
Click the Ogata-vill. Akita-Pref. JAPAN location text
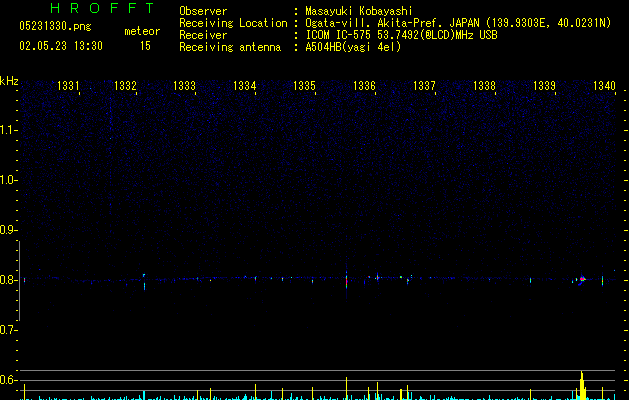393,23
